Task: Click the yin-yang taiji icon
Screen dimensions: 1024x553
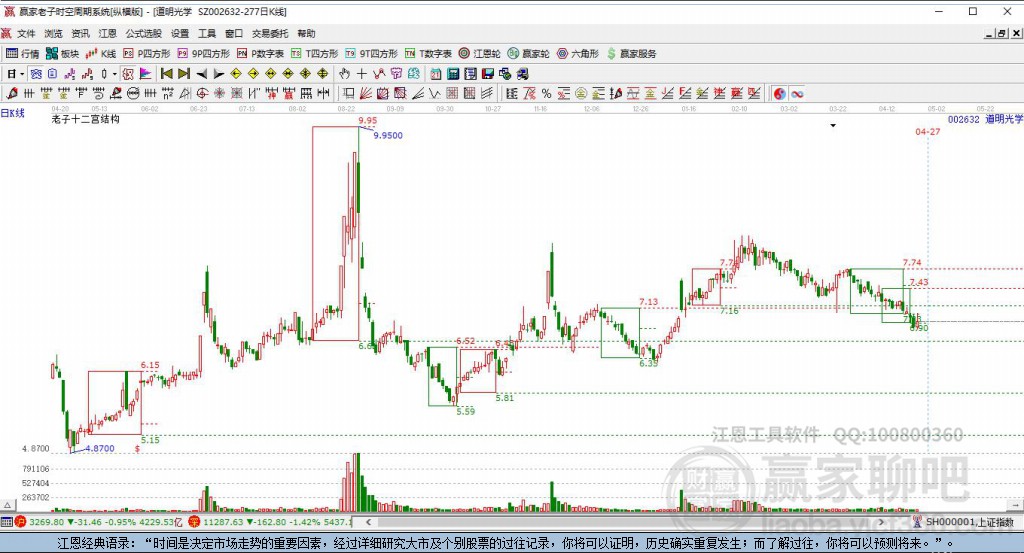Action: [x=780, y=93]
